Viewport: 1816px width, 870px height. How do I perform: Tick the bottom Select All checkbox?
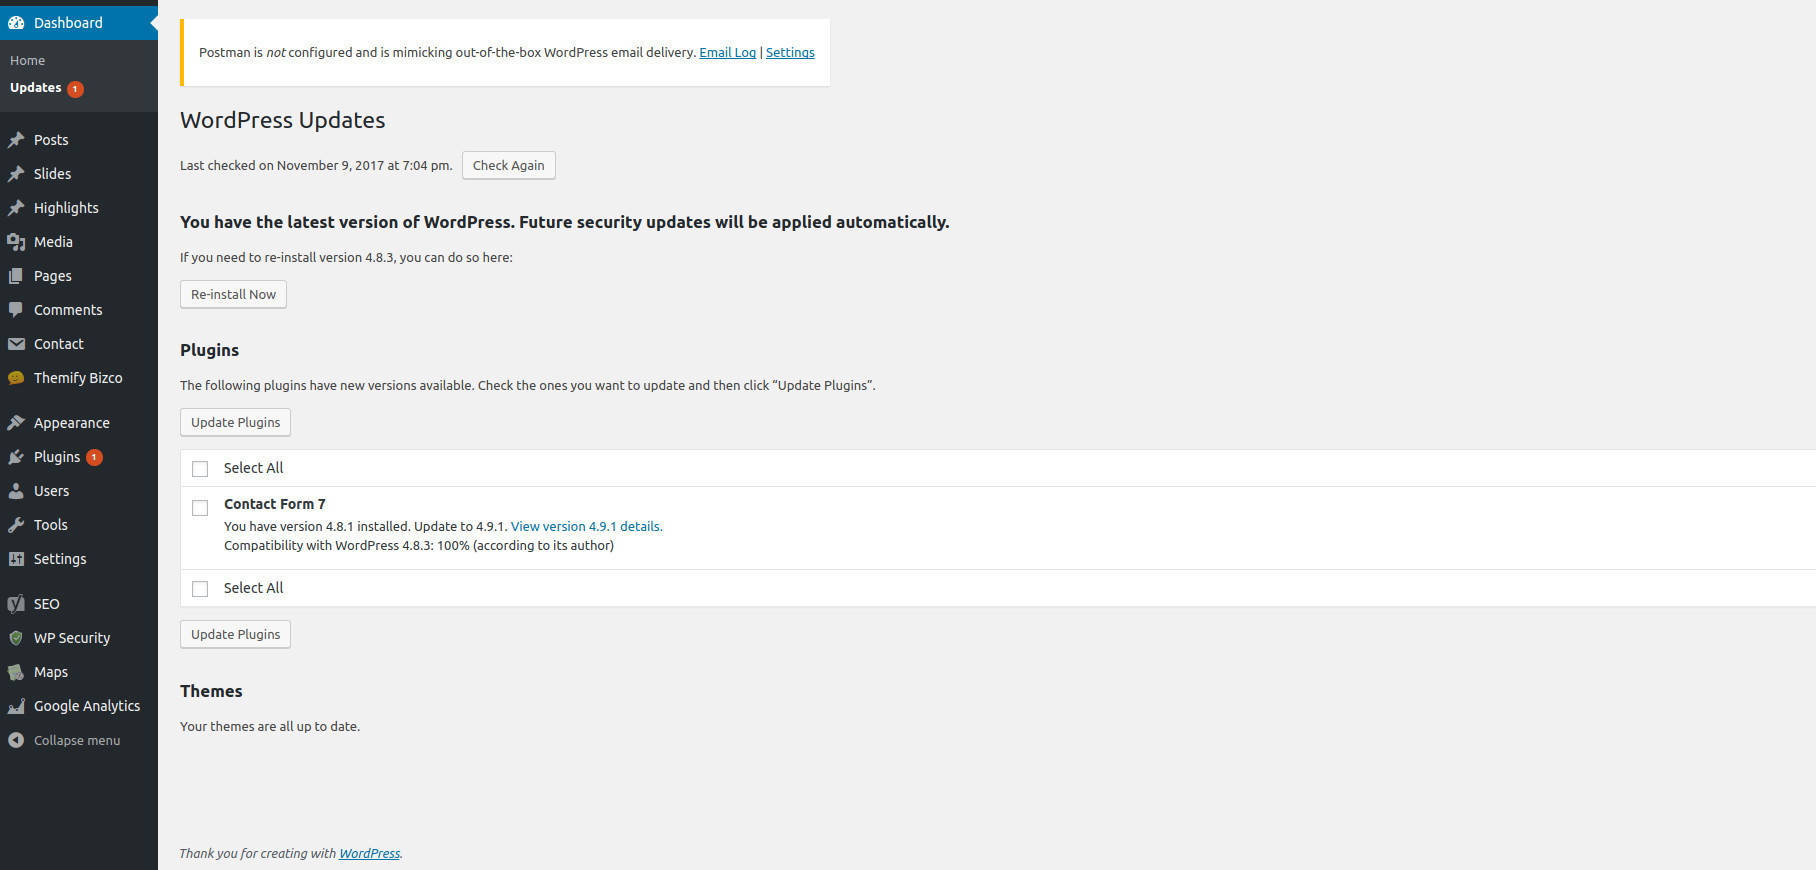(x=200, y=589)
